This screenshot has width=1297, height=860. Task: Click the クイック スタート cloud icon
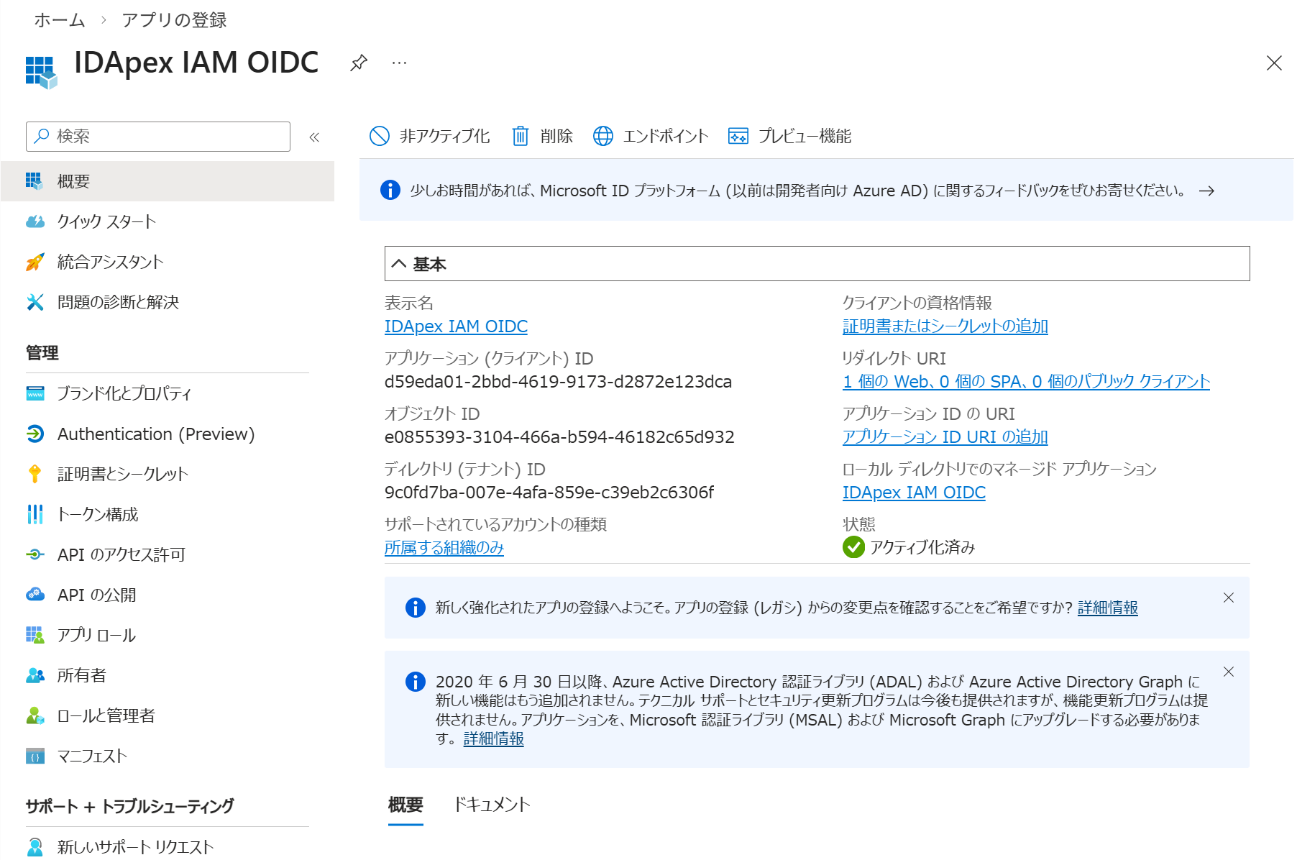click(x=35, y=221)
